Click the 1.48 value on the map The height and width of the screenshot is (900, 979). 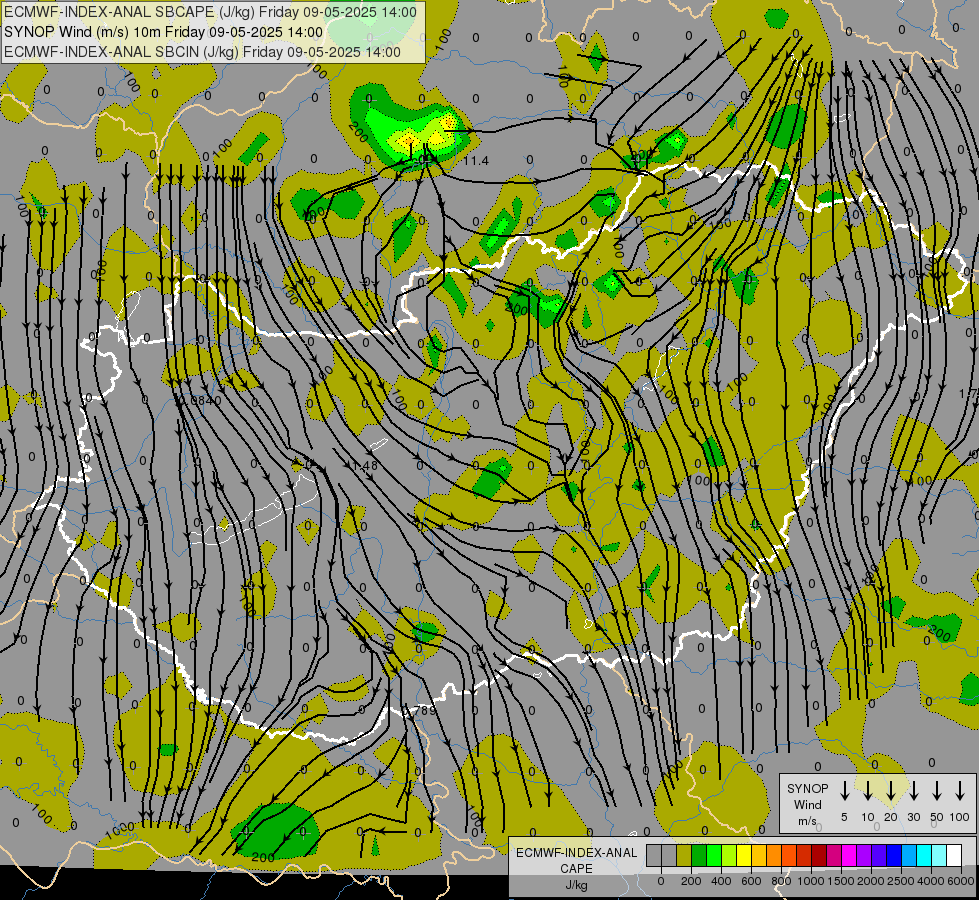[x=365, y=465]
